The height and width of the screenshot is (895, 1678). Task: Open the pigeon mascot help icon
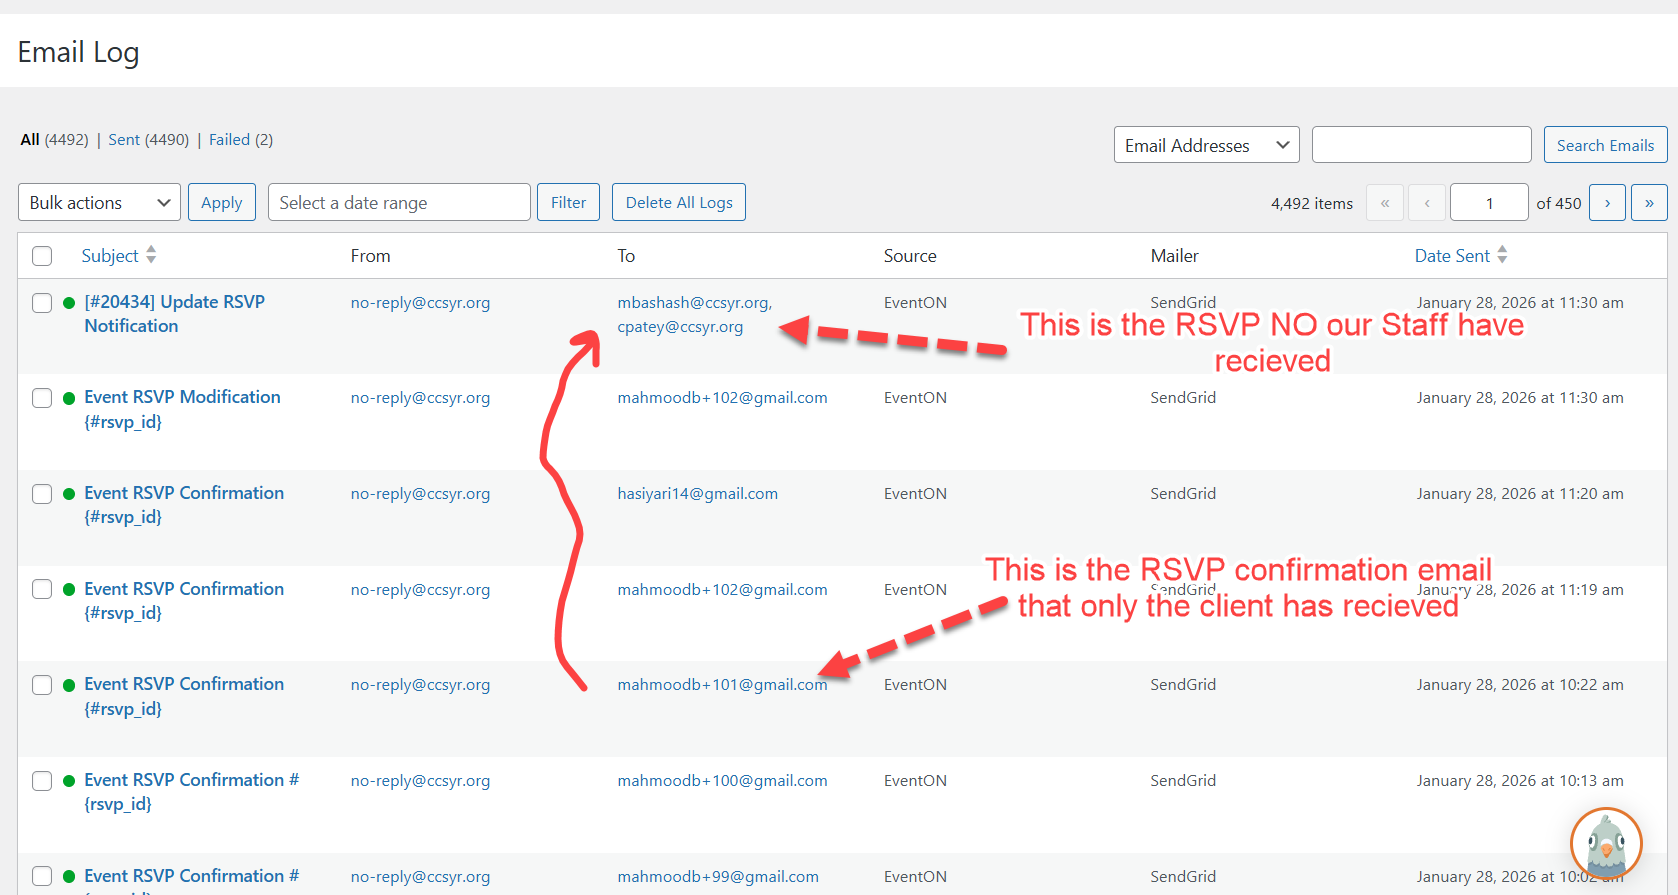1606,843
